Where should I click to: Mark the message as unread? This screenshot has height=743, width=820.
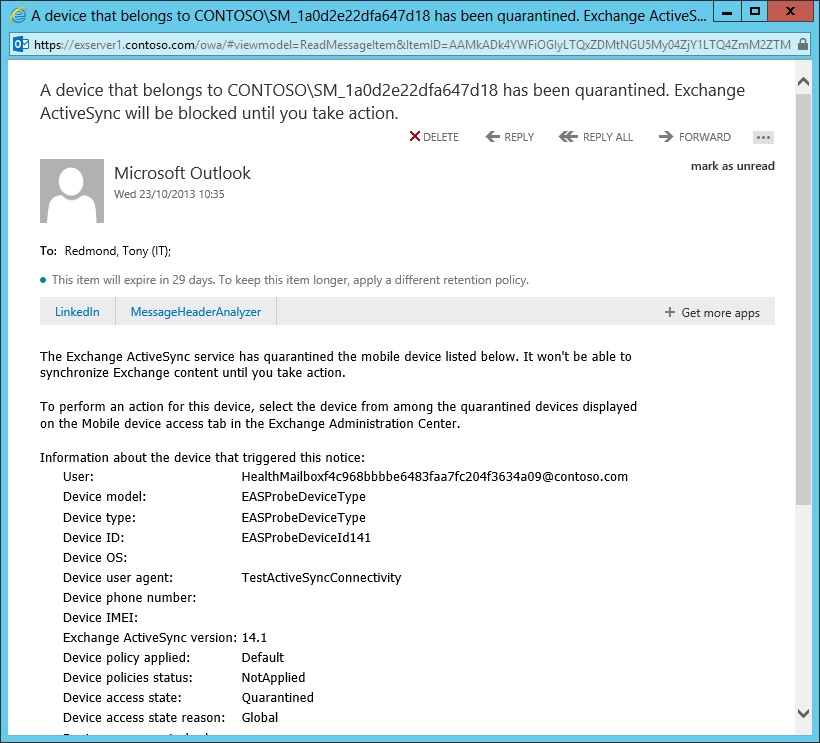(732, 166)
